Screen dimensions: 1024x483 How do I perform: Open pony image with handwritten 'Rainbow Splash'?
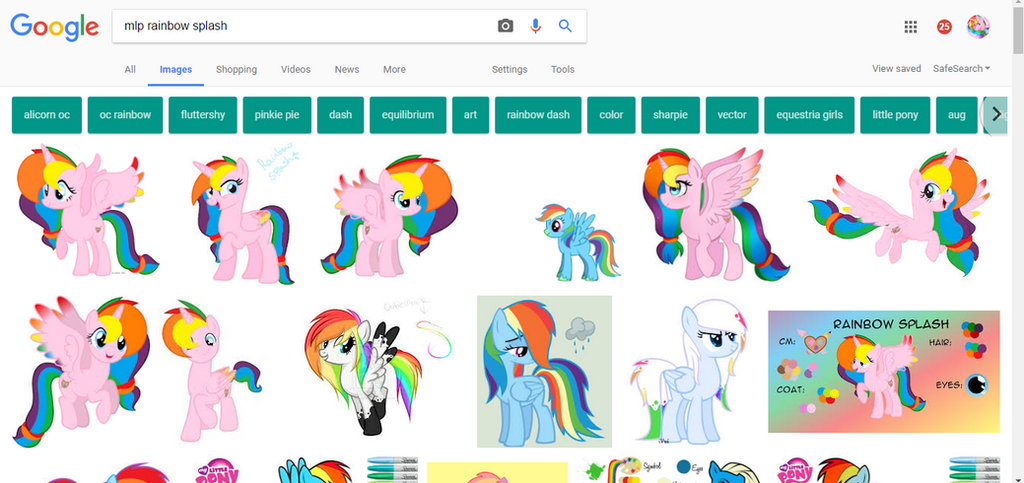[243, 215]
